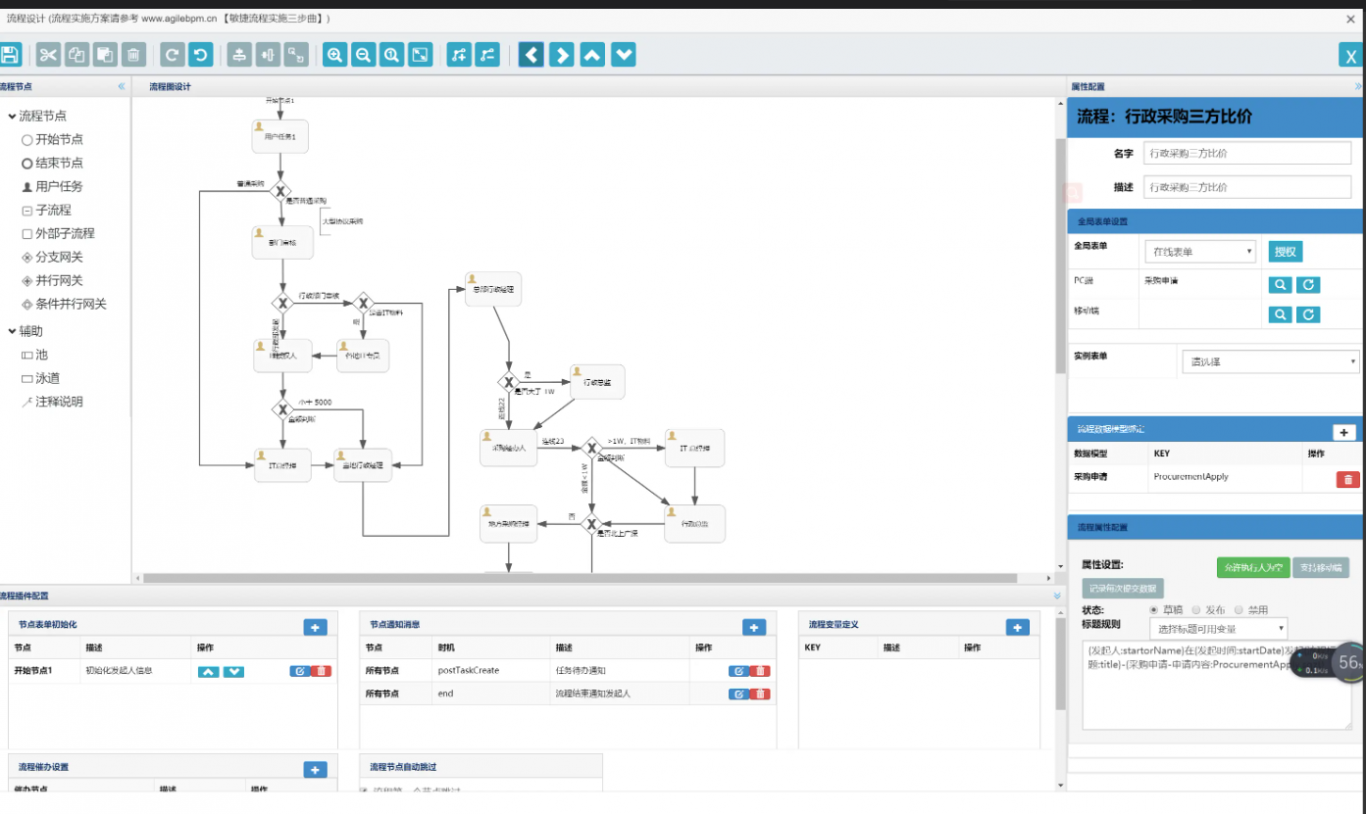Click the redo arrow icon
The image size is (1366, 814).
172,55
